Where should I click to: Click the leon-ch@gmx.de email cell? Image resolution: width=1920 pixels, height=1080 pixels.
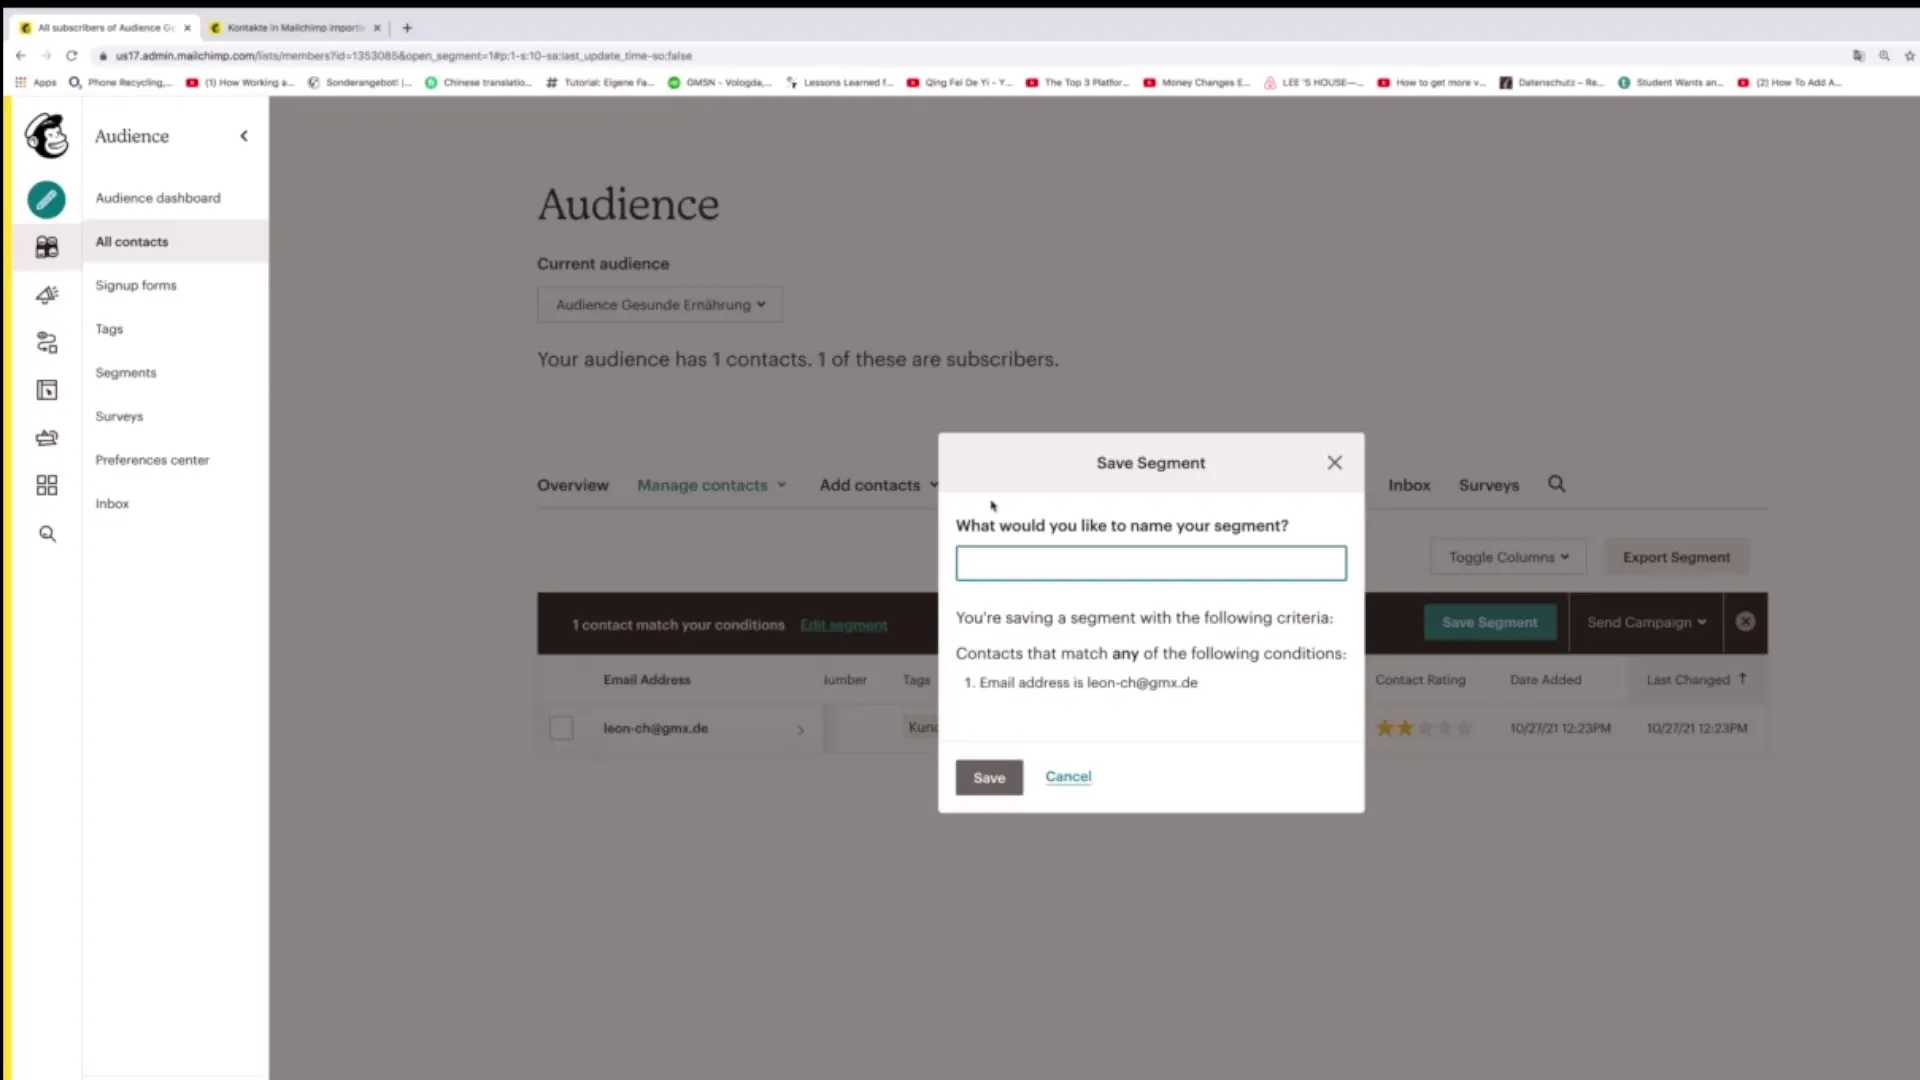tap(656, 728)
